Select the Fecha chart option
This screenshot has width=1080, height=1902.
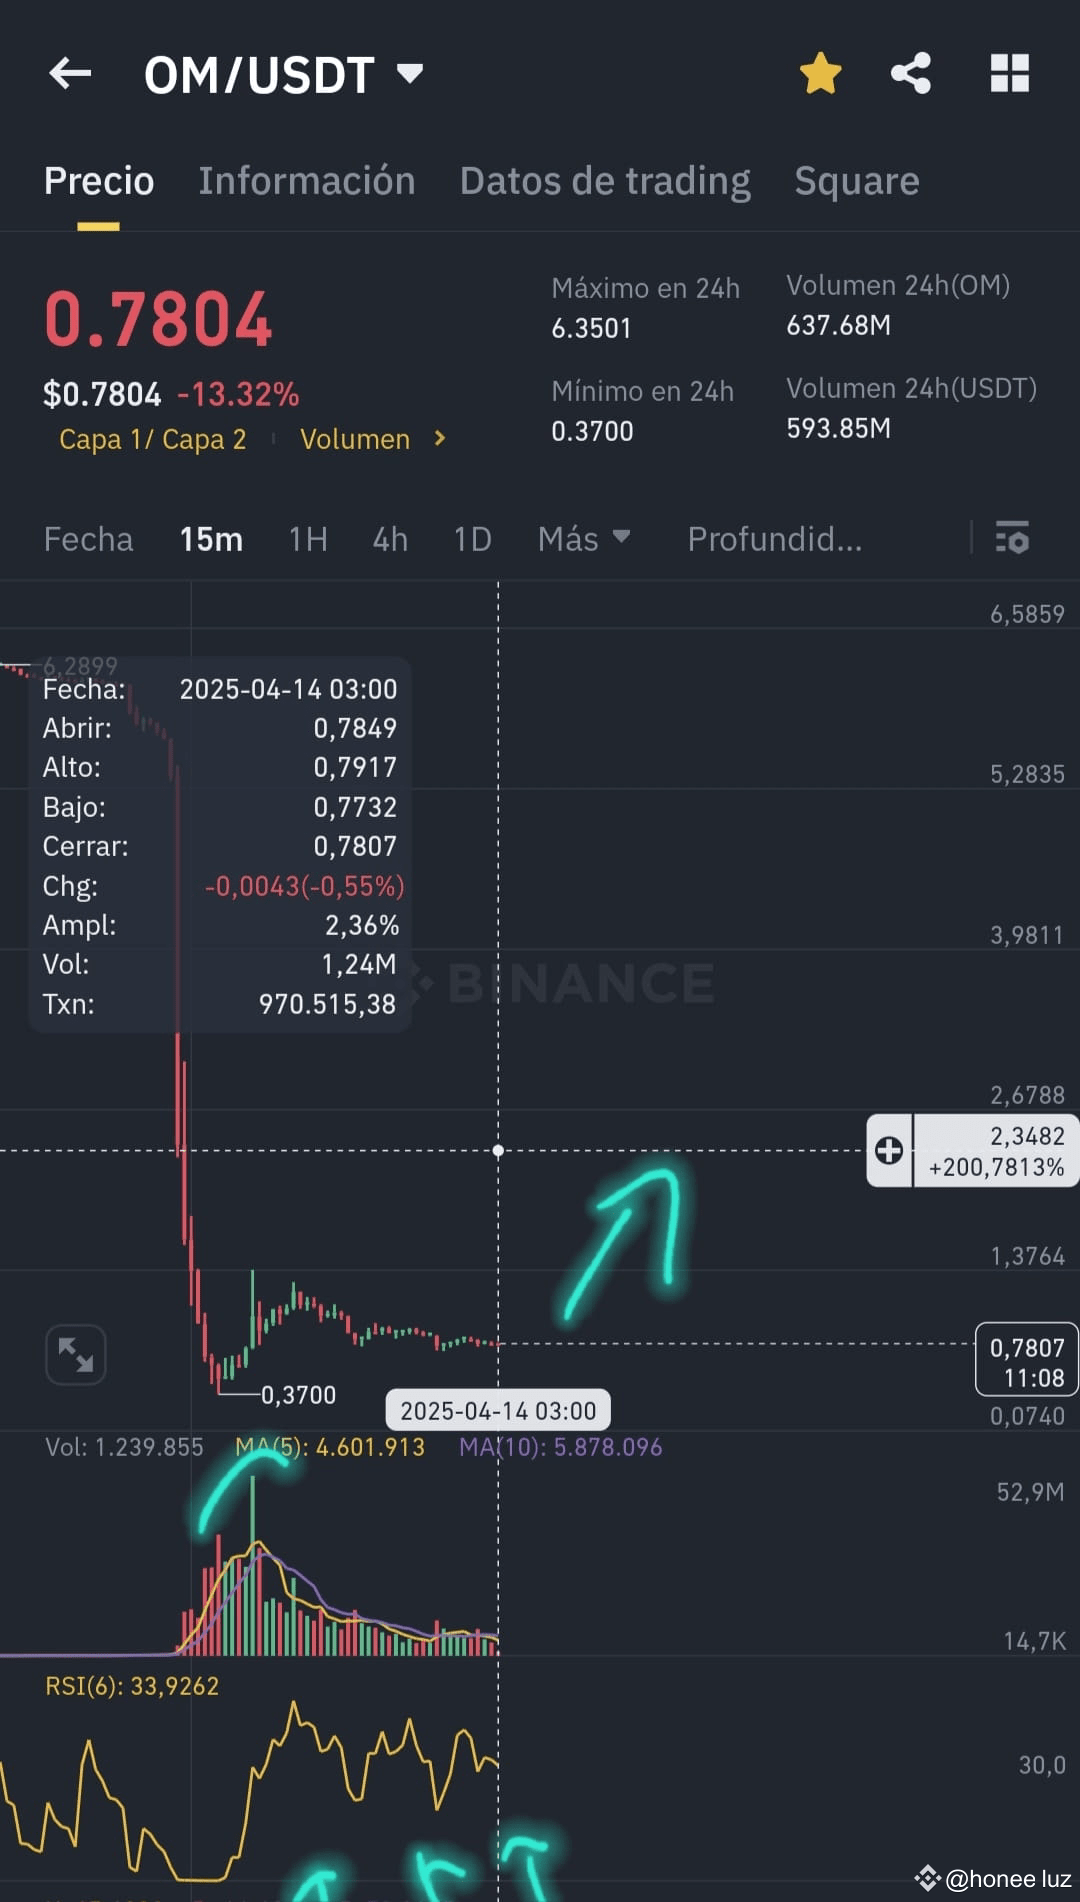88,539
